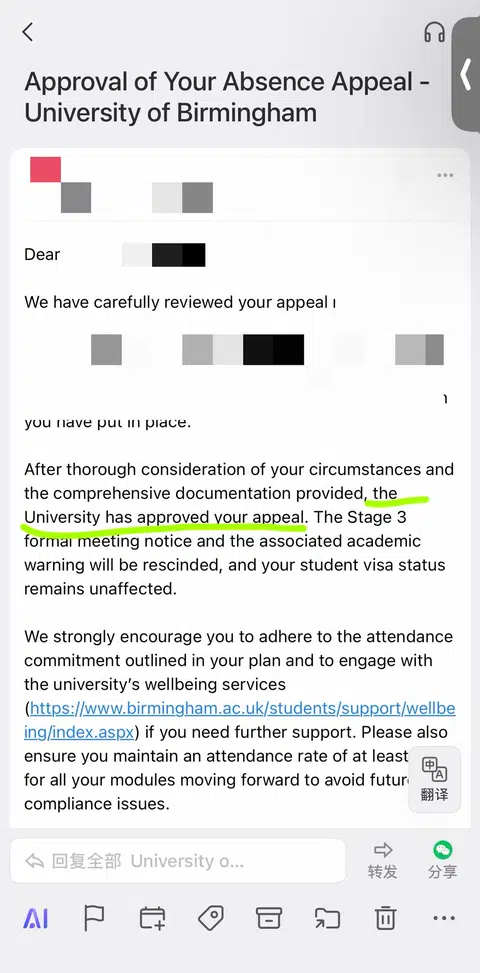Image resolution: width=480 pixels, height=973 pixels.
Task: Delete email with trash icon
Action: (x=386, y=918)
